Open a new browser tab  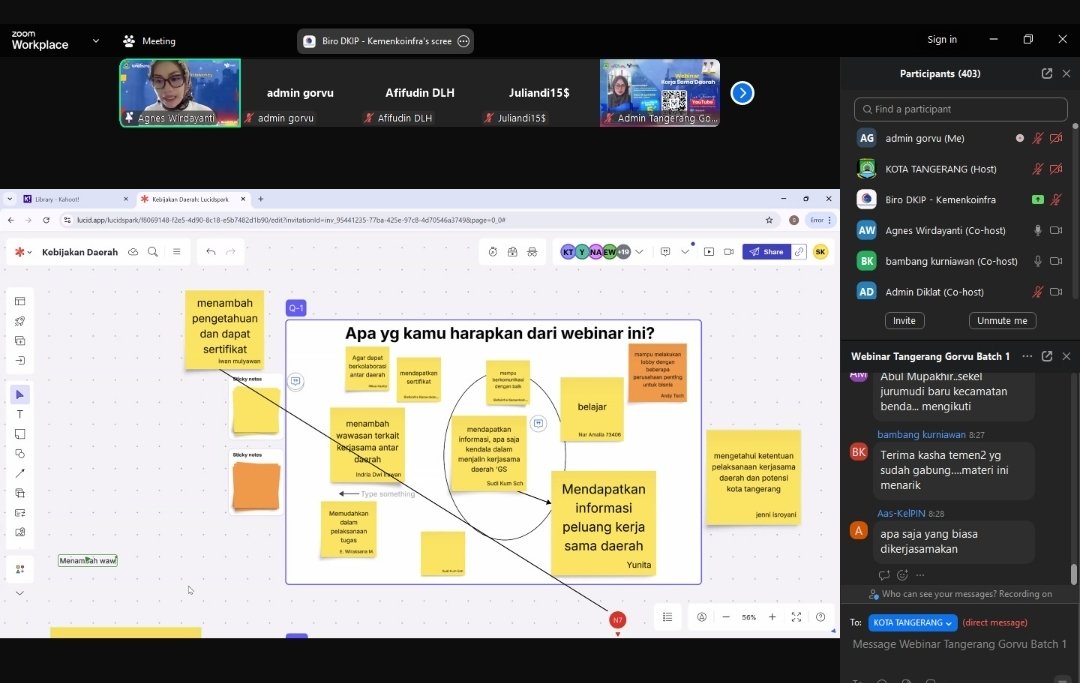[260, 199]
